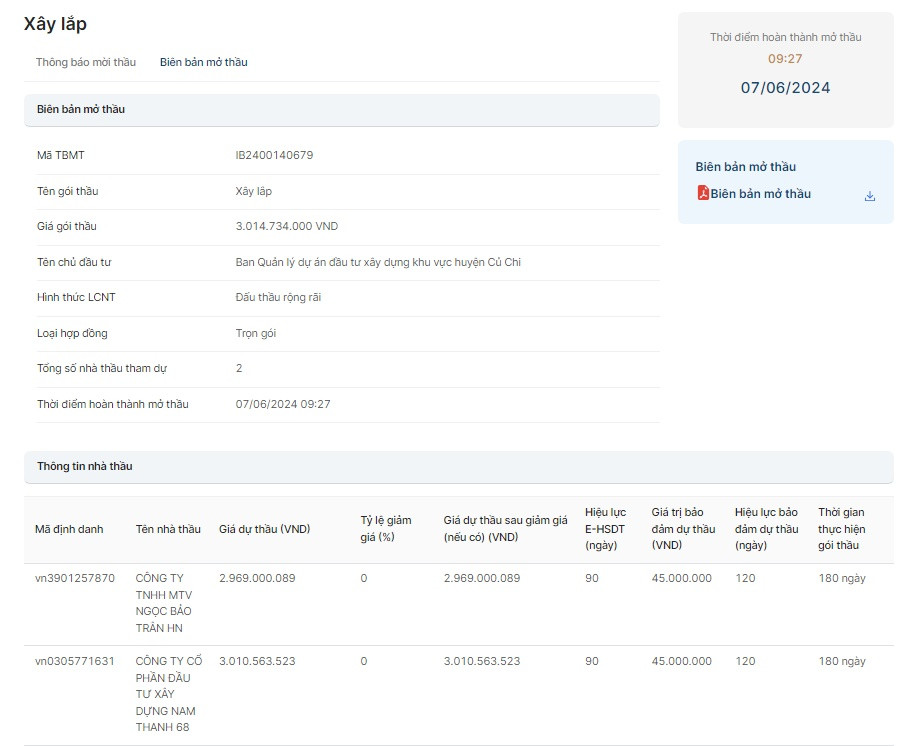
Task: Click contractor ID vn0305771631
Action: click(75, 661)
